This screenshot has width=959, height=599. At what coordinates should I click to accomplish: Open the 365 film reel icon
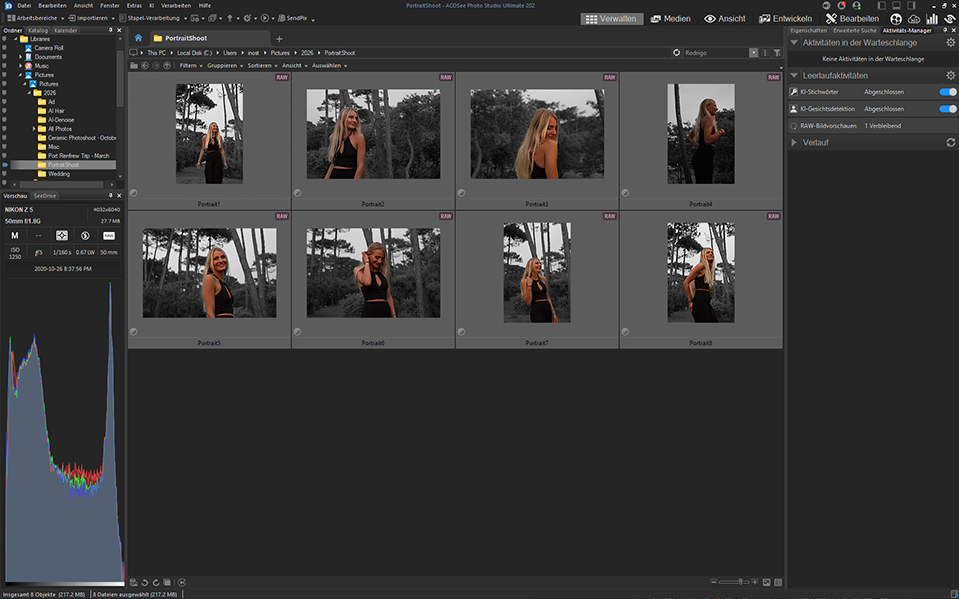pyautogui.click(x=896, y=18)
